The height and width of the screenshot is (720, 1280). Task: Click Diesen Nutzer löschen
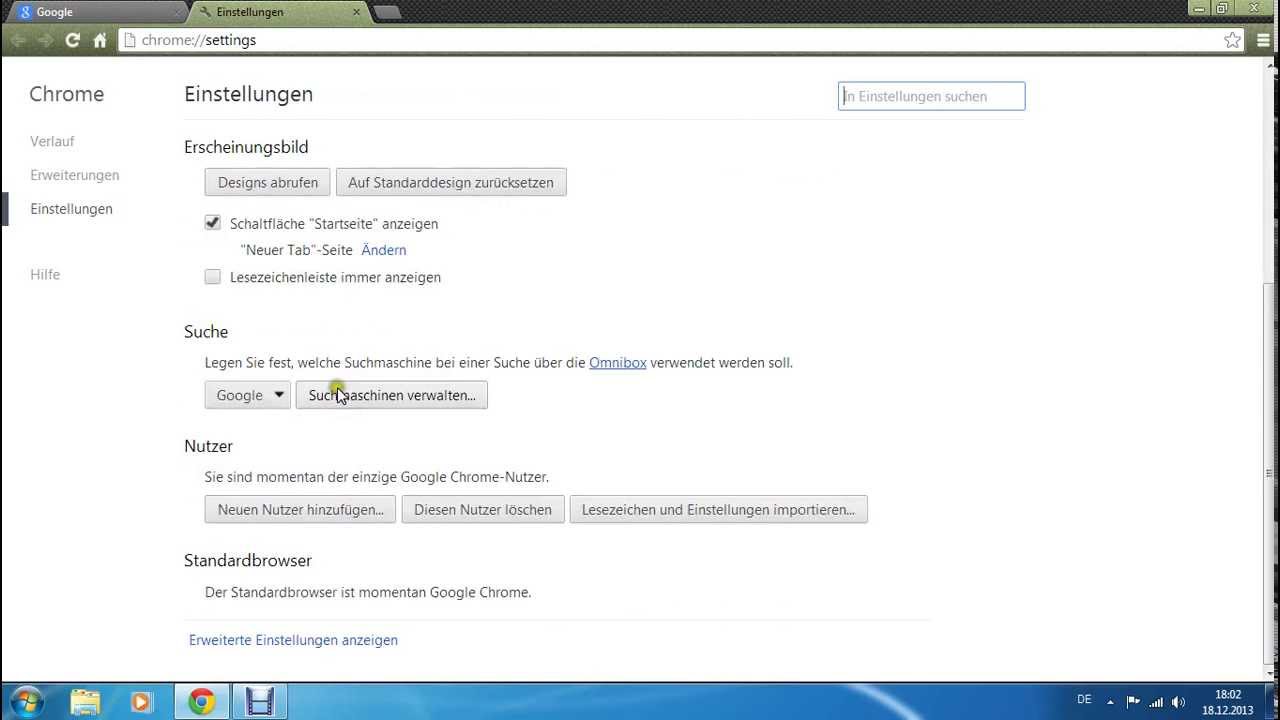tap(483, 509)
